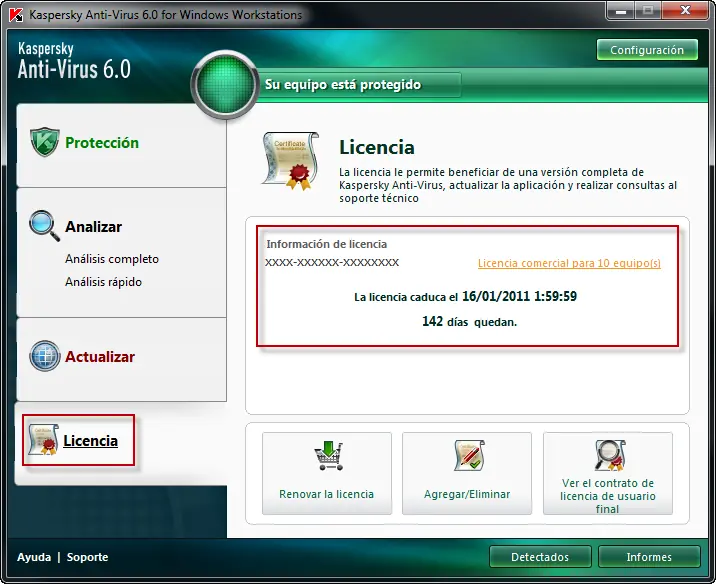Open Informes reports

649,557
